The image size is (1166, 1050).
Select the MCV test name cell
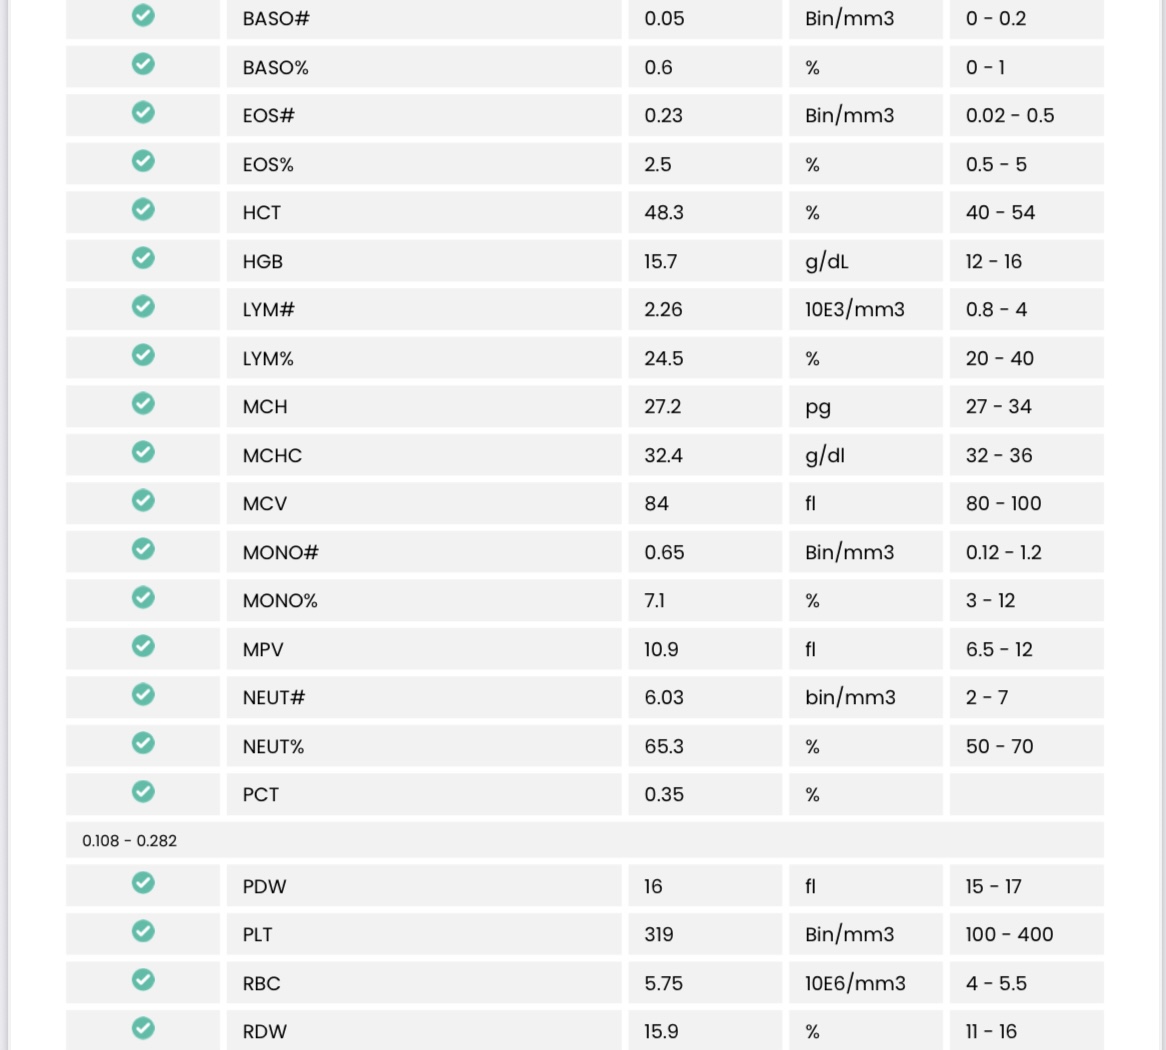(x=265, y=504)
